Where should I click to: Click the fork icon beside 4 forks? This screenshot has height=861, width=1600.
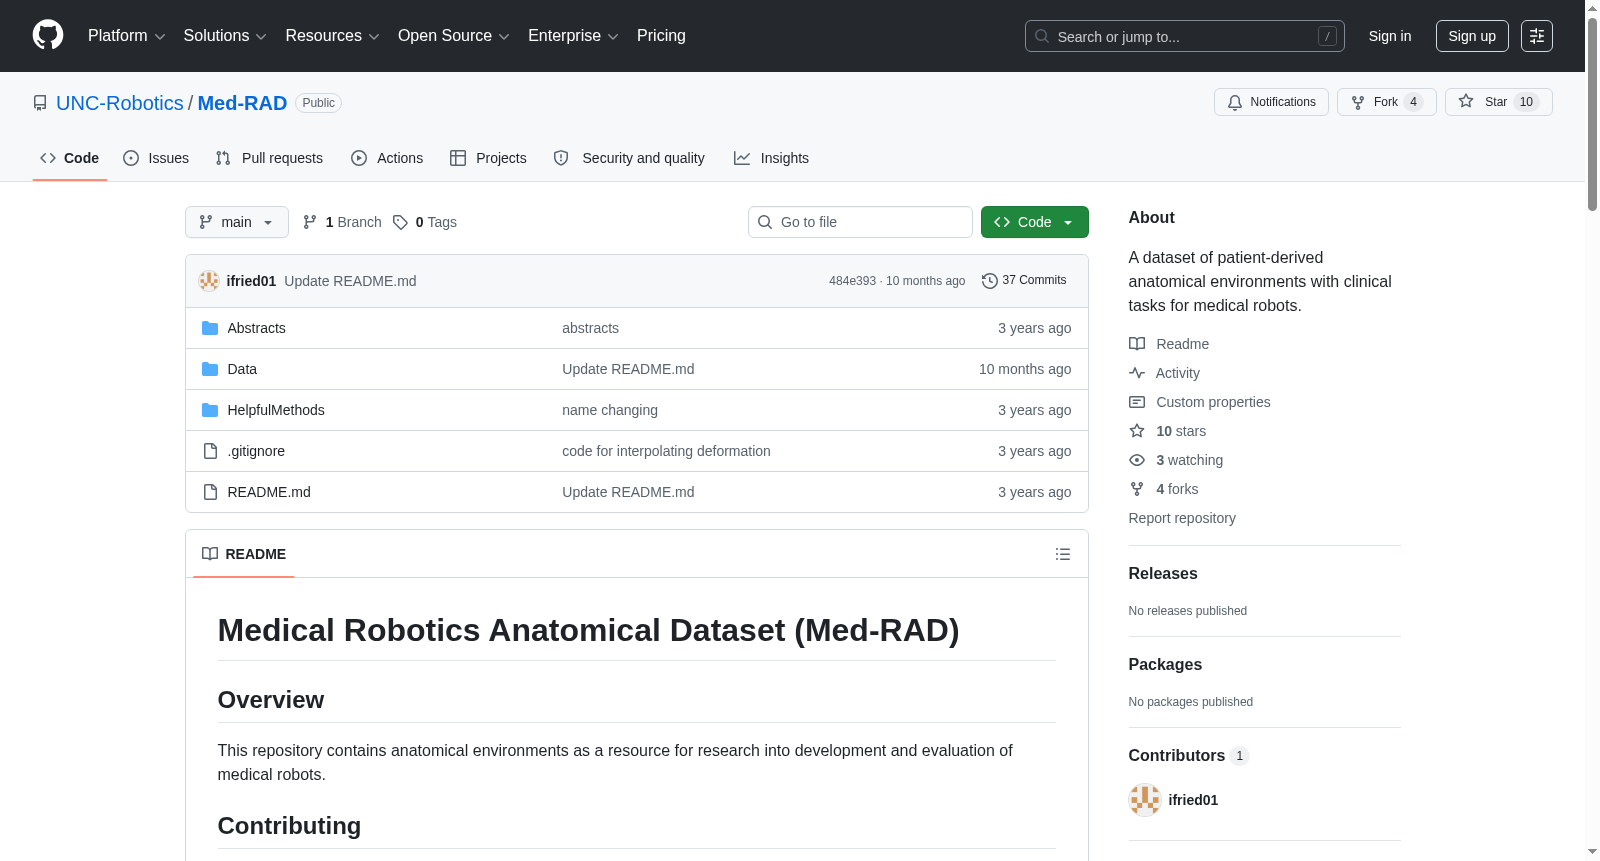click(1137, 489)
